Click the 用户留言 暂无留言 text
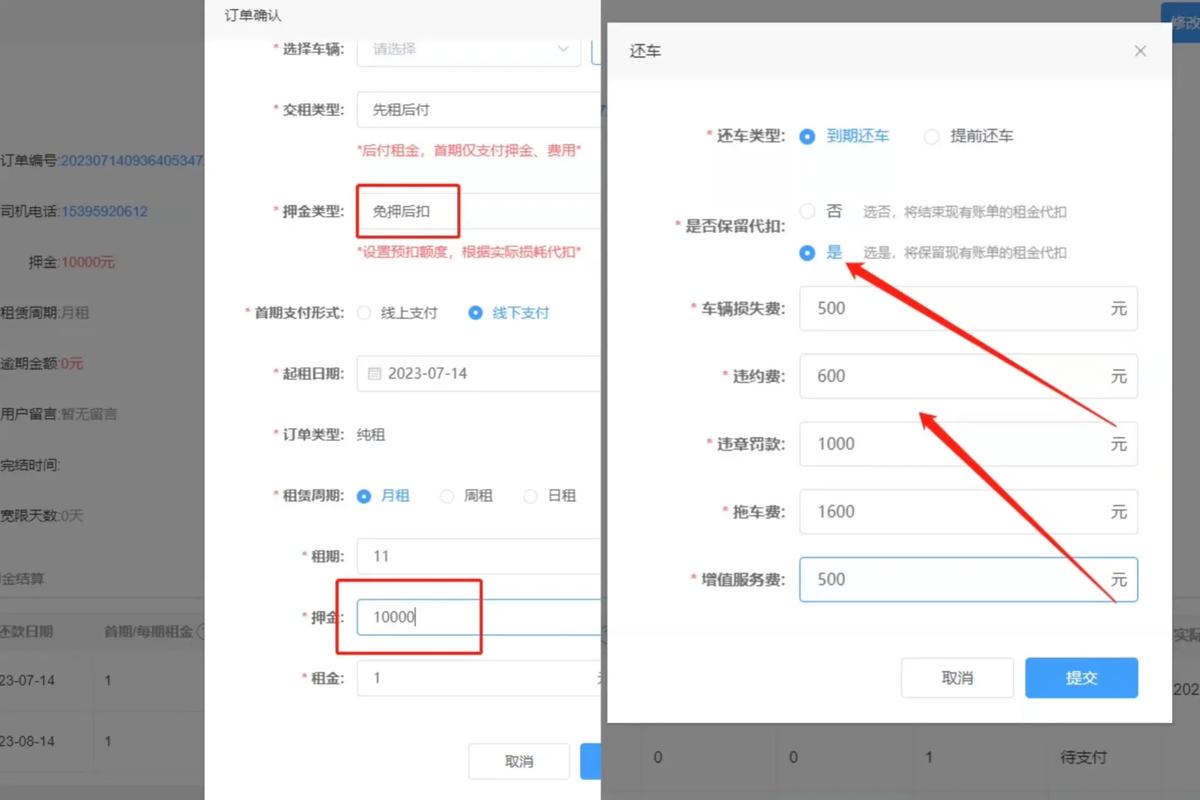The height and width of the screenshot is (800, 1200). point(59,414)
